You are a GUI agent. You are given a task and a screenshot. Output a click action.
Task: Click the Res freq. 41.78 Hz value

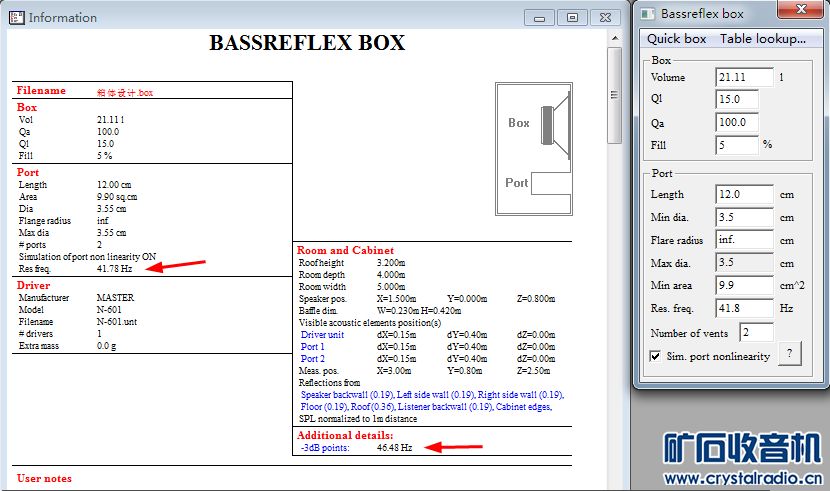click(114, 269)
